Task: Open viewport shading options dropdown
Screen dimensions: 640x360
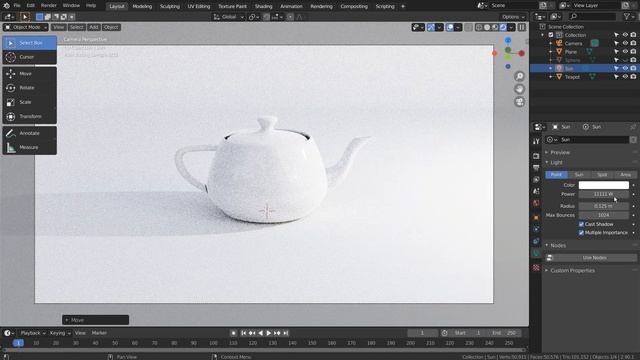Action: coord(511,27)
